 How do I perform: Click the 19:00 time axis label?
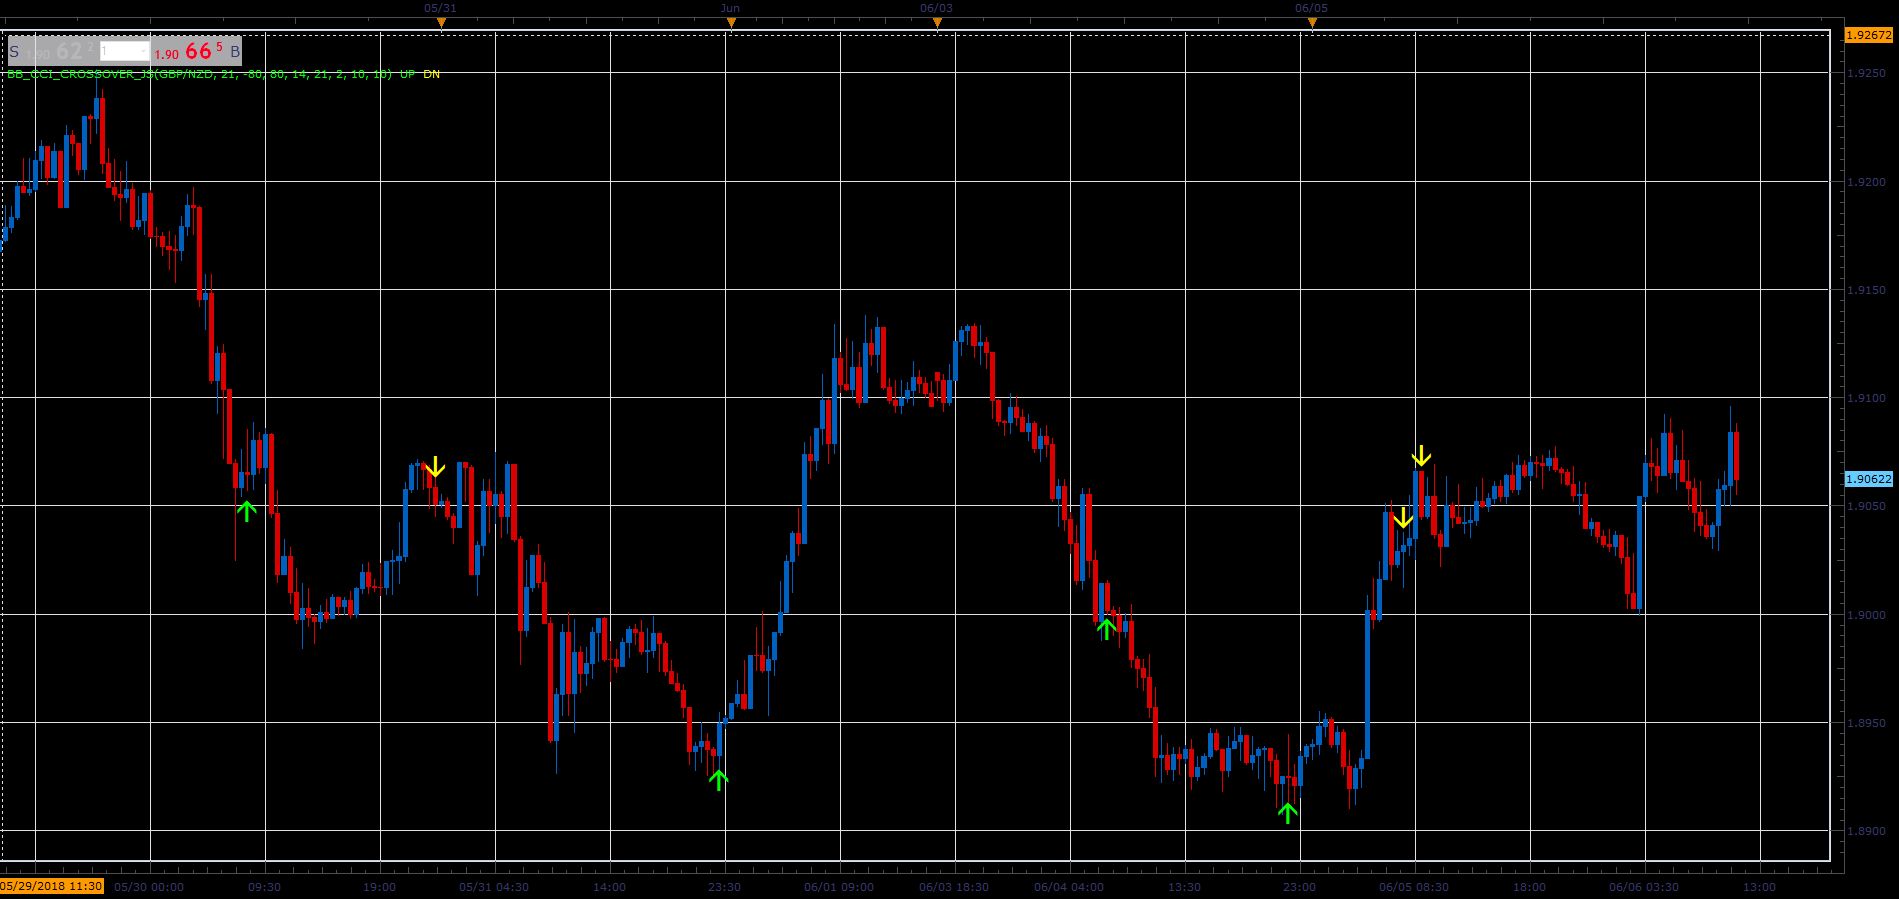(x=379, y=887)
